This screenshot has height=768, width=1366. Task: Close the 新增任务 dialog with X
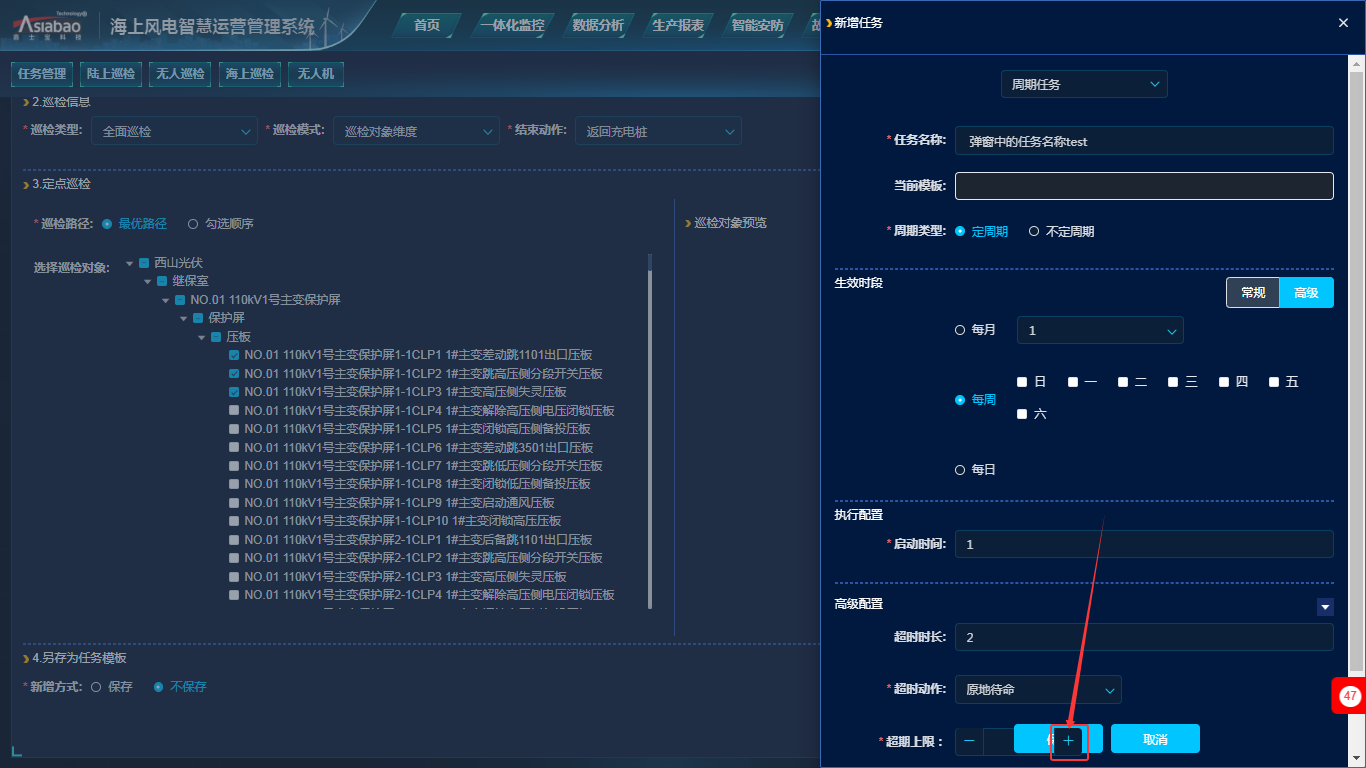[x=1343, y=23]
